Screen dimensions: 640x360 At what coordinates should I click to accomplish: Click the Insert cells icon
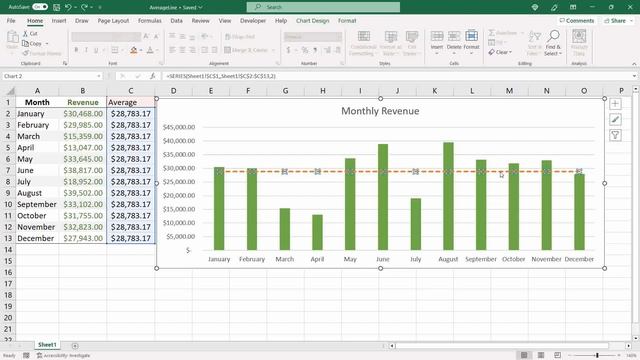tap(437, 36)
